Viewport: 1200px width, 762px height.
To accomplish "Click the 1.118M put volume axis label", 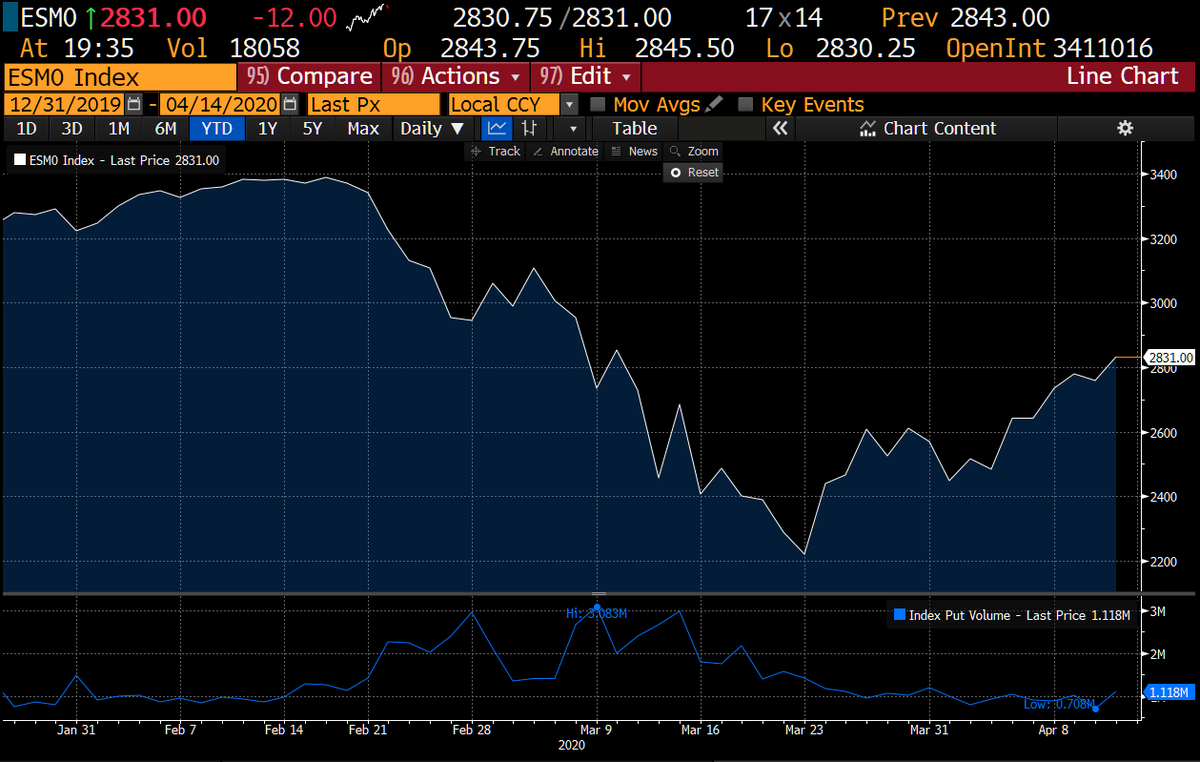I will click(x=1167, y=692).
